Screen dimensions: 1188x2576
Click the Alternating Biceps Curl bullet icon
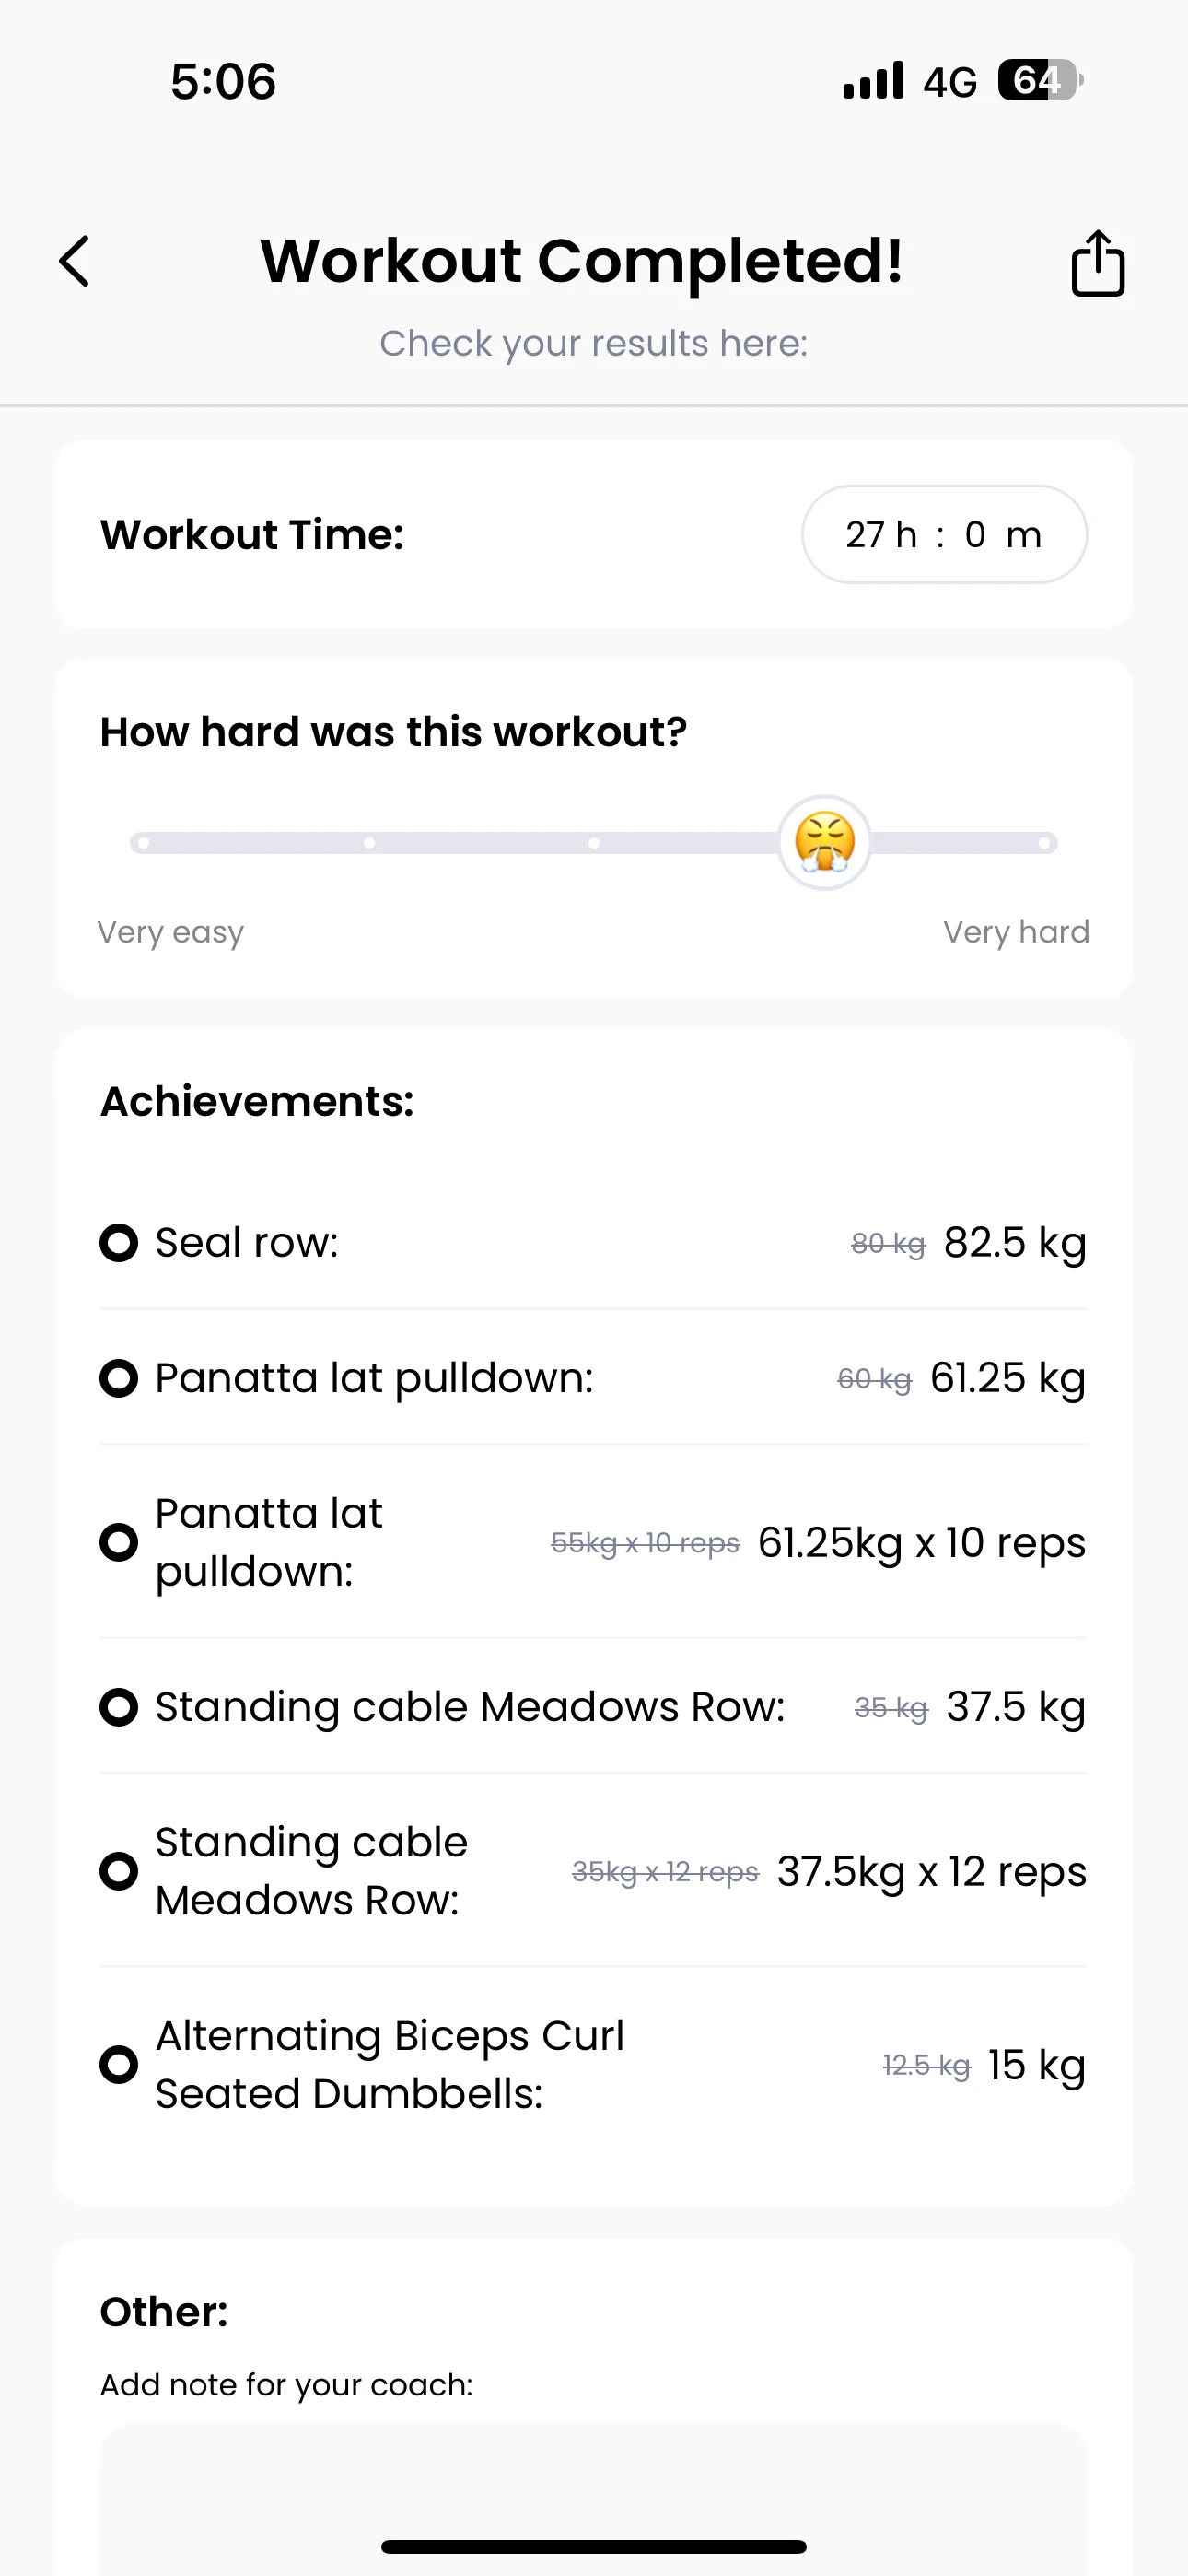(119, 2064)
